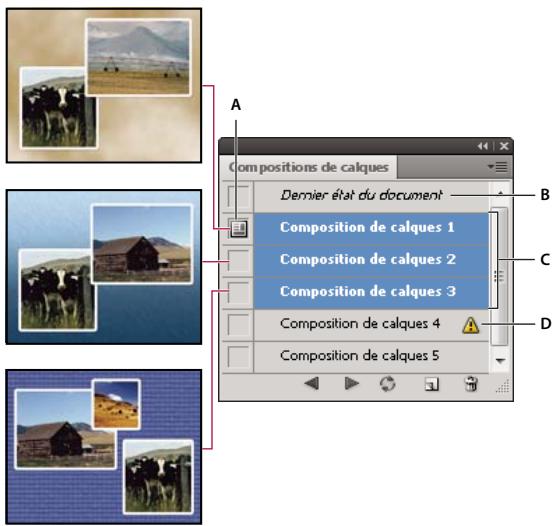Toggle apply box for Dernier état du document
The image size is (556, 526).
click(x=238, y=196)
